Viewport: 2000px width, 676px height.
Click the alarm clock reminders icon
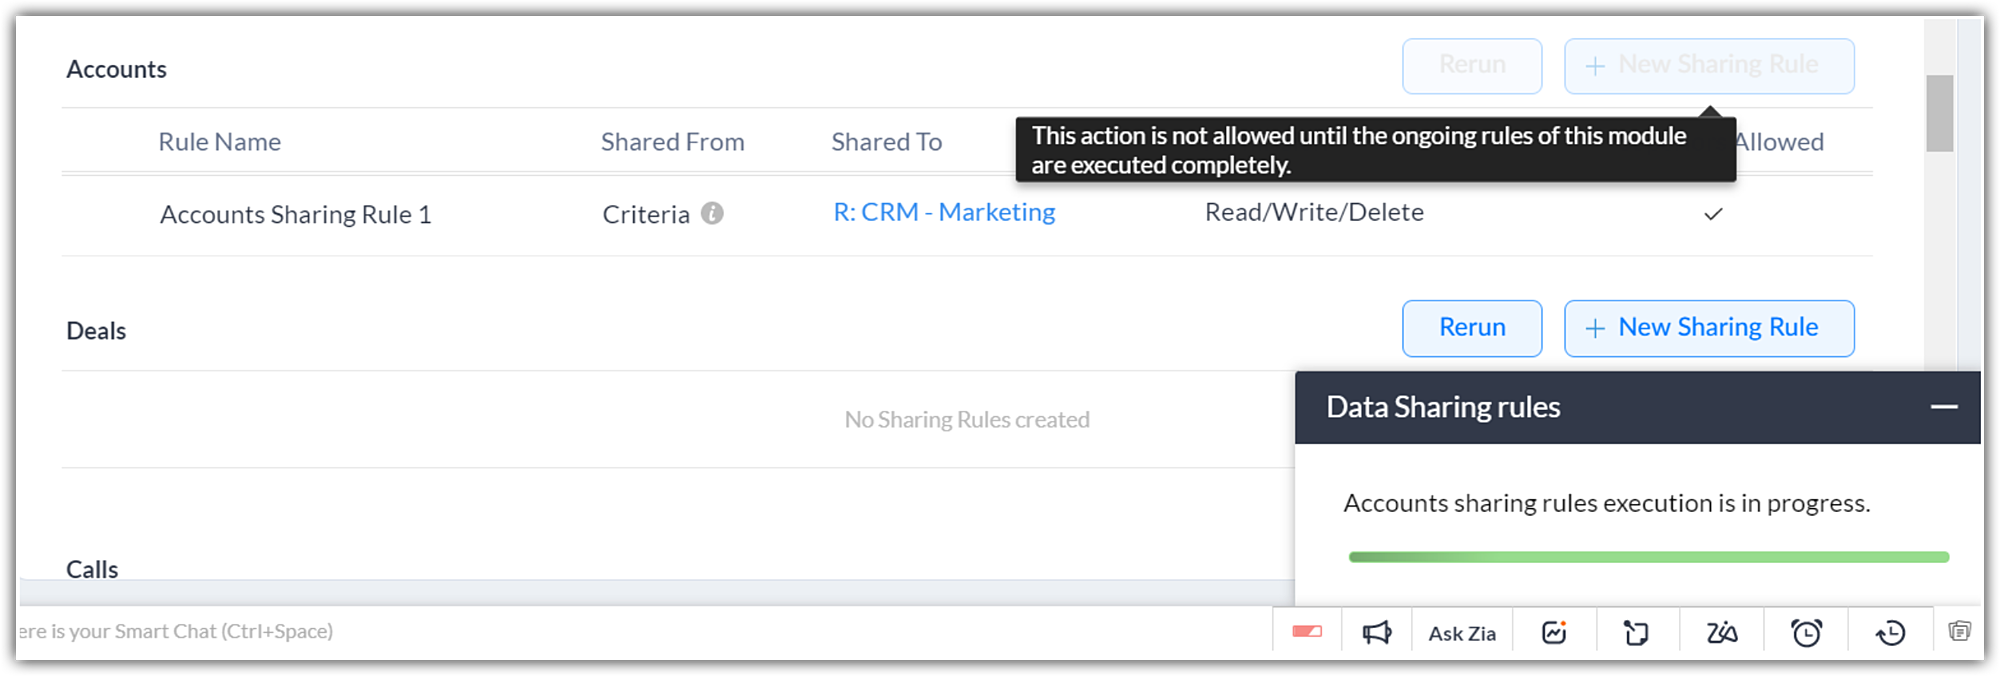pos(1806,633)
